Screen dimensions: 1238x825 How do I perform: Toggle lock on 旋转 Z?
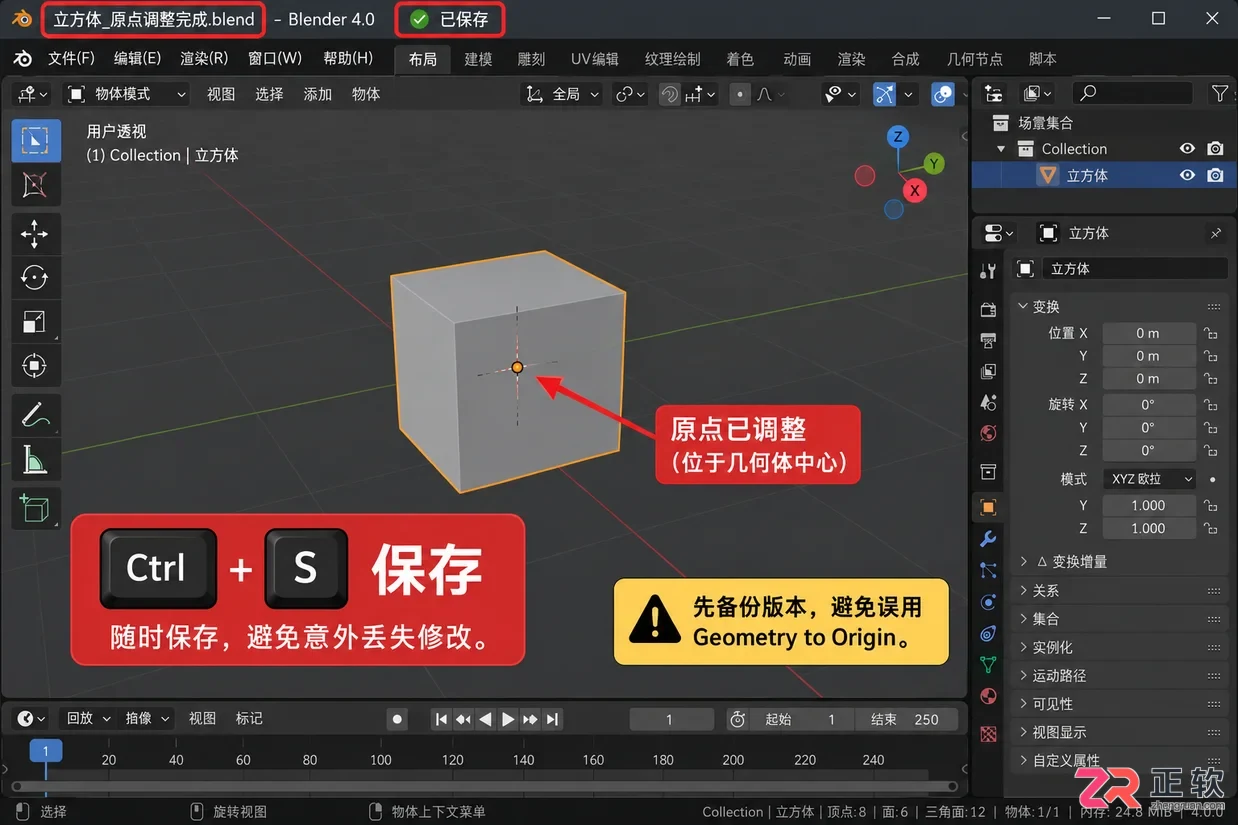pos(1211,451)
